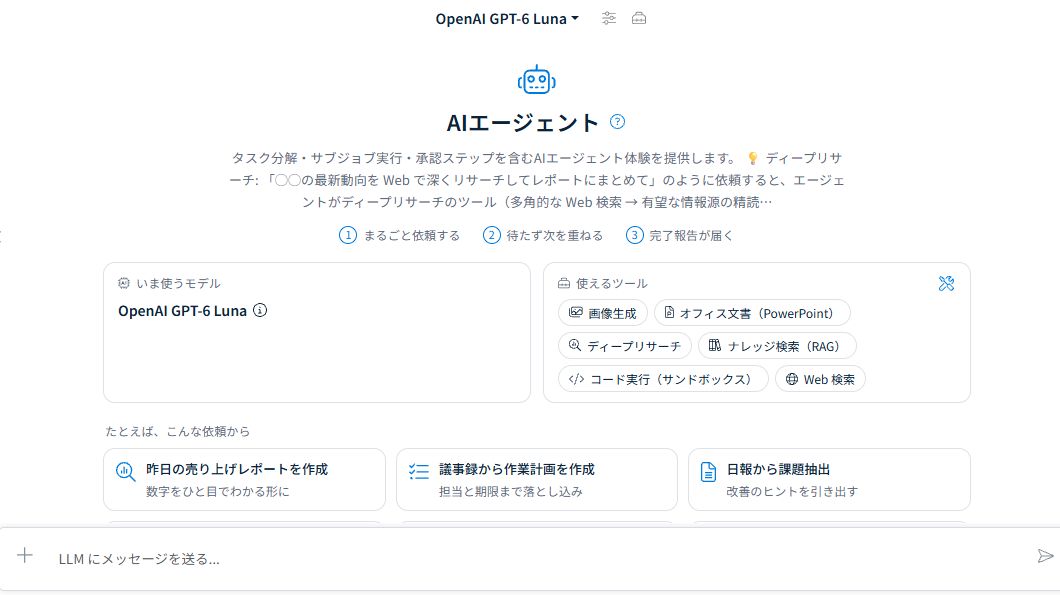The height and width of the screenshot is (595, 1060).
Task: Click 改善のヒントを引き出す subtitle
Action: [792, 492]
